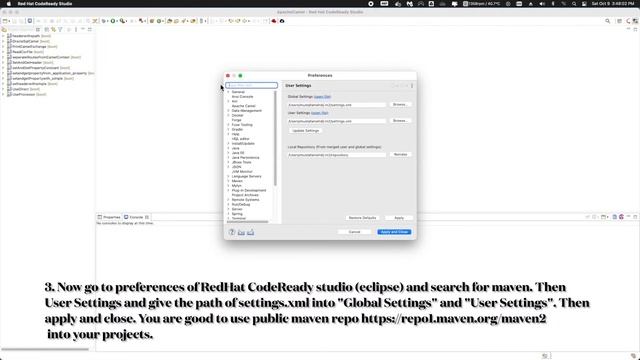640x360 pixels.
Task: Expand the General preferences node
Action: pyautogui.click(x=229, y=92)
